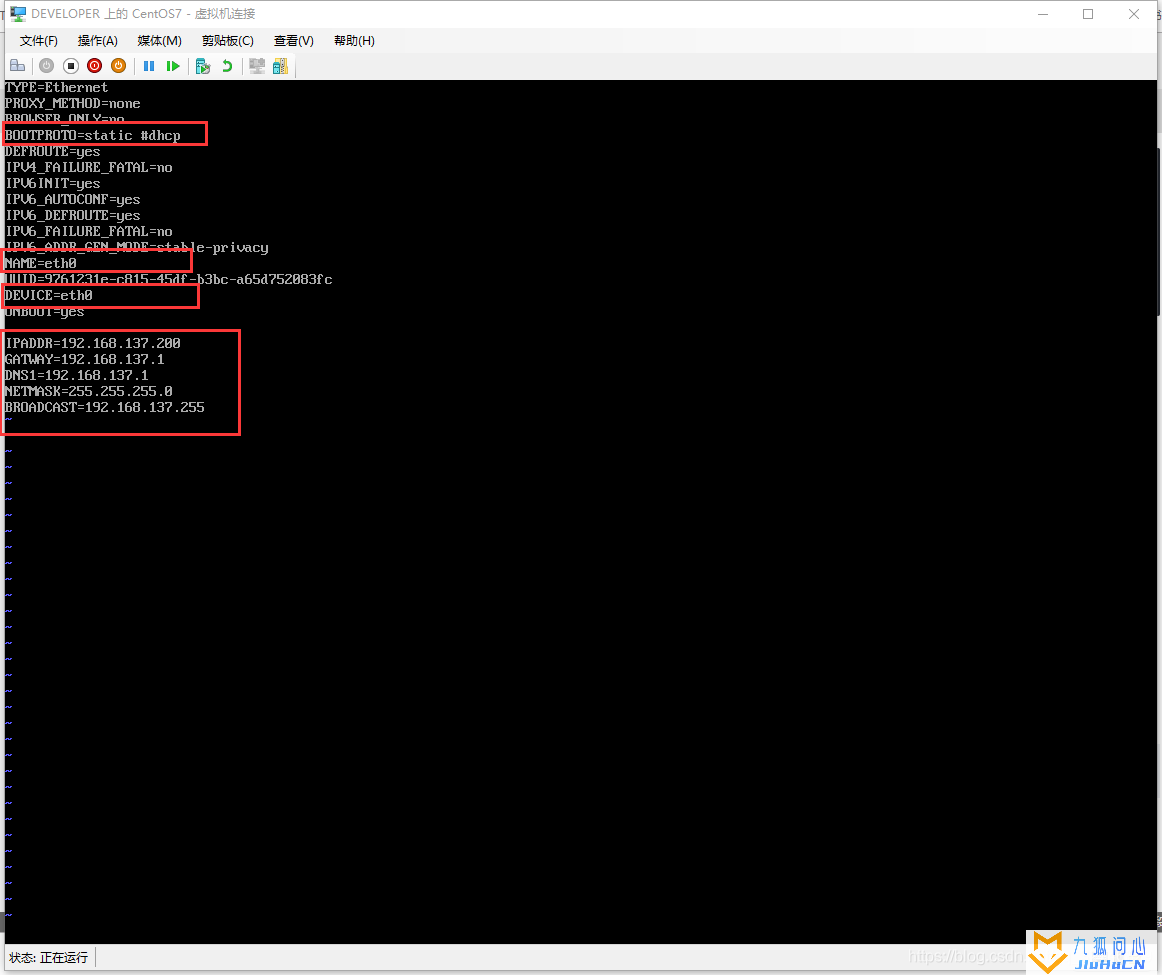Click the IPV6INIT=yes line

(x=53, y=184)
